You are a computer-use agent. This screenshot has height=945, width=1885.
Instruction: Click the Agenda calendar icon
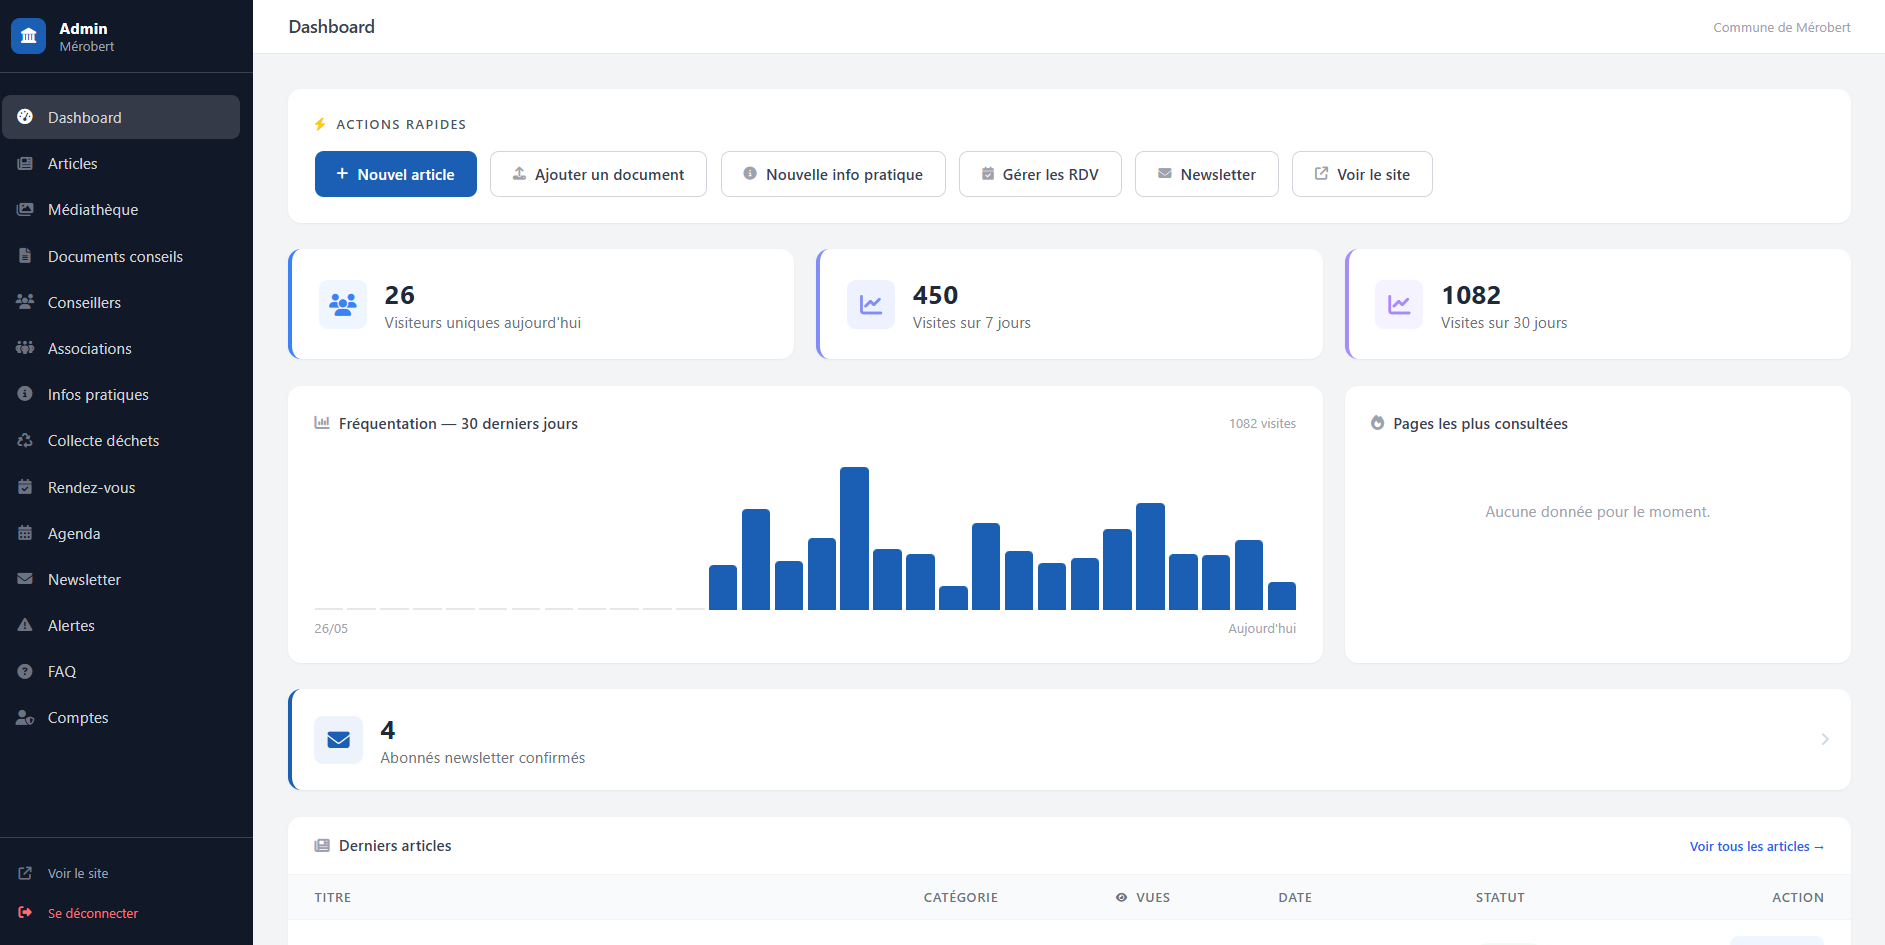[x=25, y=533]
